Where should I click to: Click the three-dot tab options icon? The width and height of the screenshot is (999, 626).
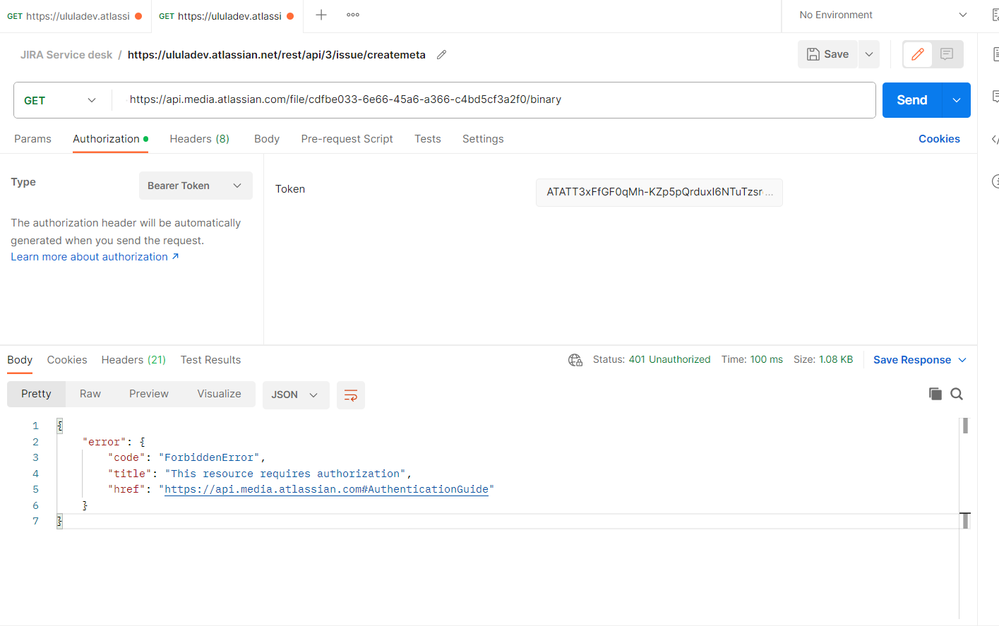tap(353, 15)
